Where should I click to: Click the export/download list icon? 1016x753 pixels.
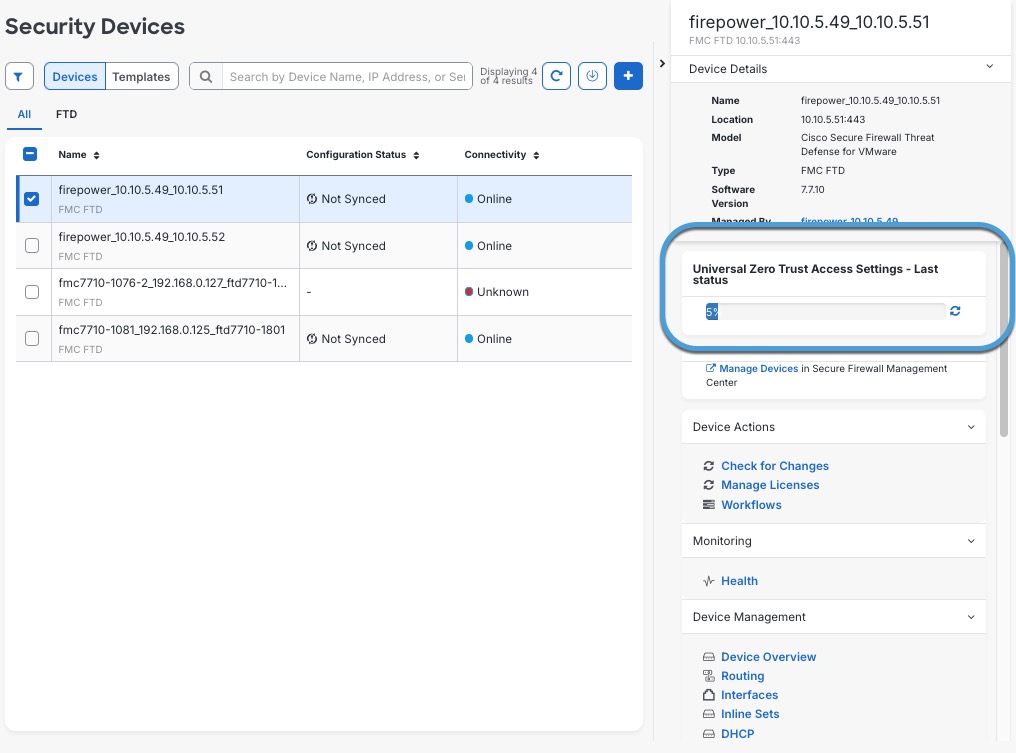592,76
